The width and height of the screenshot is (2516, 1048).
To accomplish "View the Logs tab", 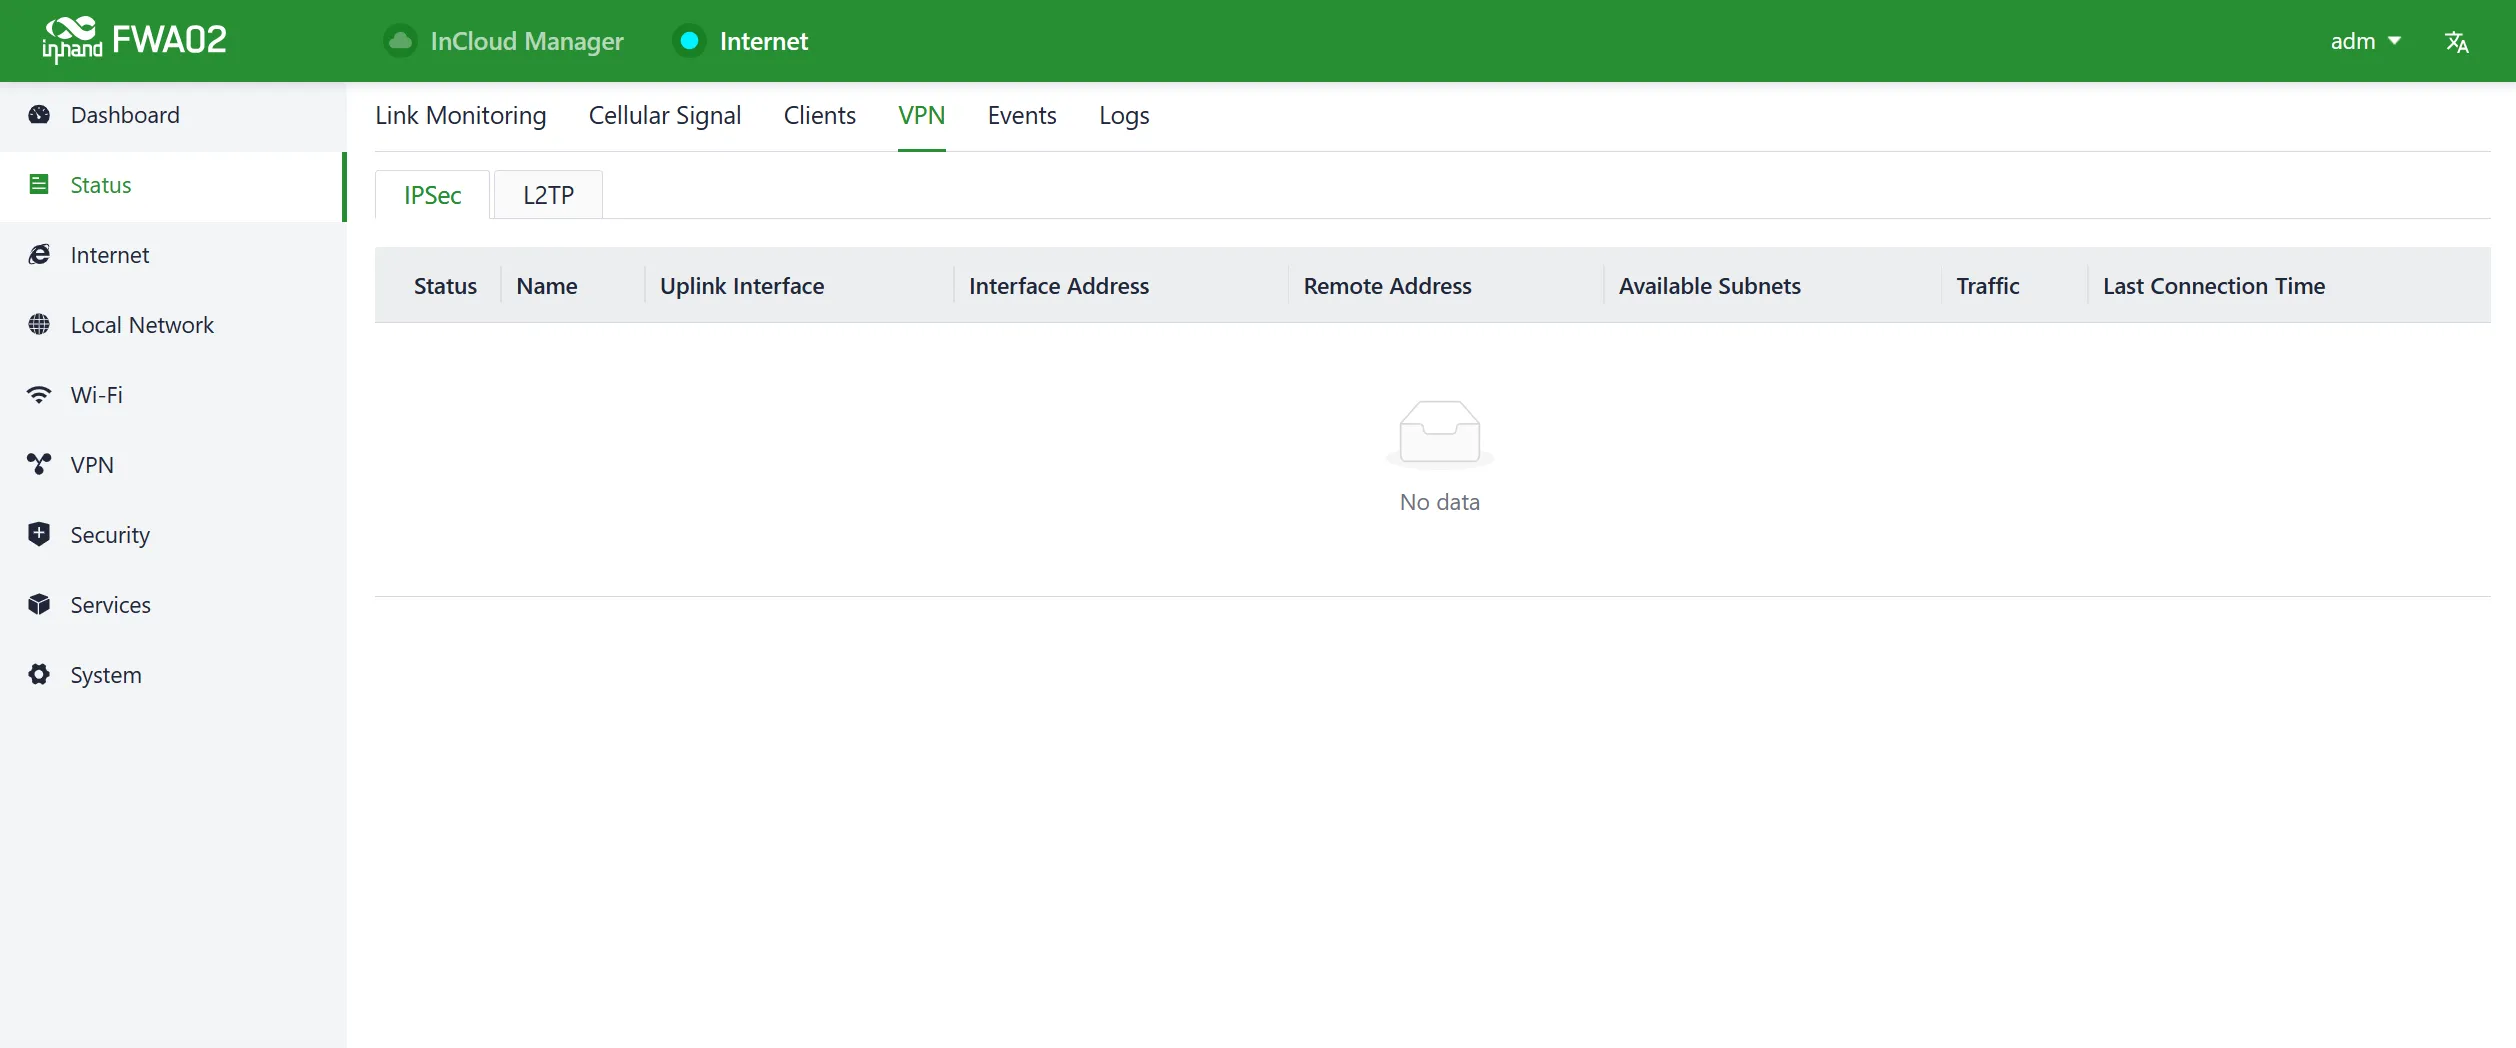I will point(1124,116).
